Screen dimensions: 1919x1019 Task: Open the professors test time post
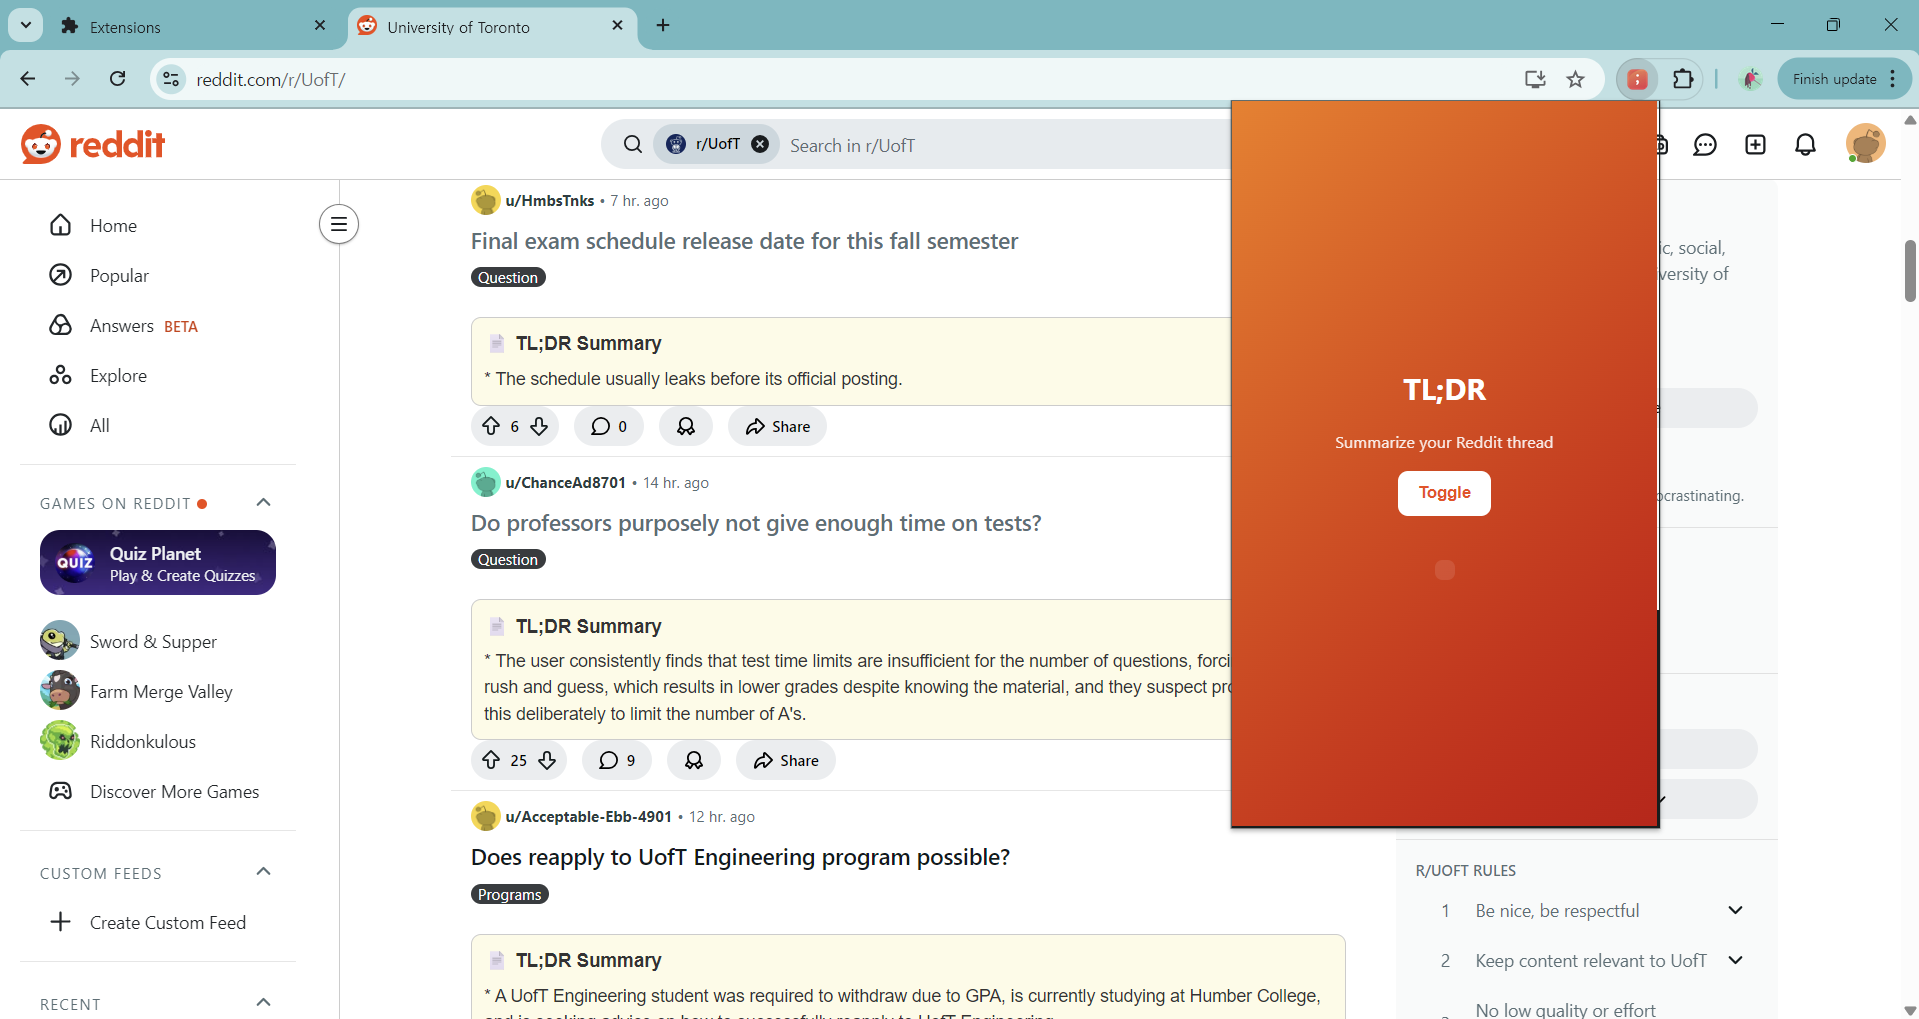756,523
